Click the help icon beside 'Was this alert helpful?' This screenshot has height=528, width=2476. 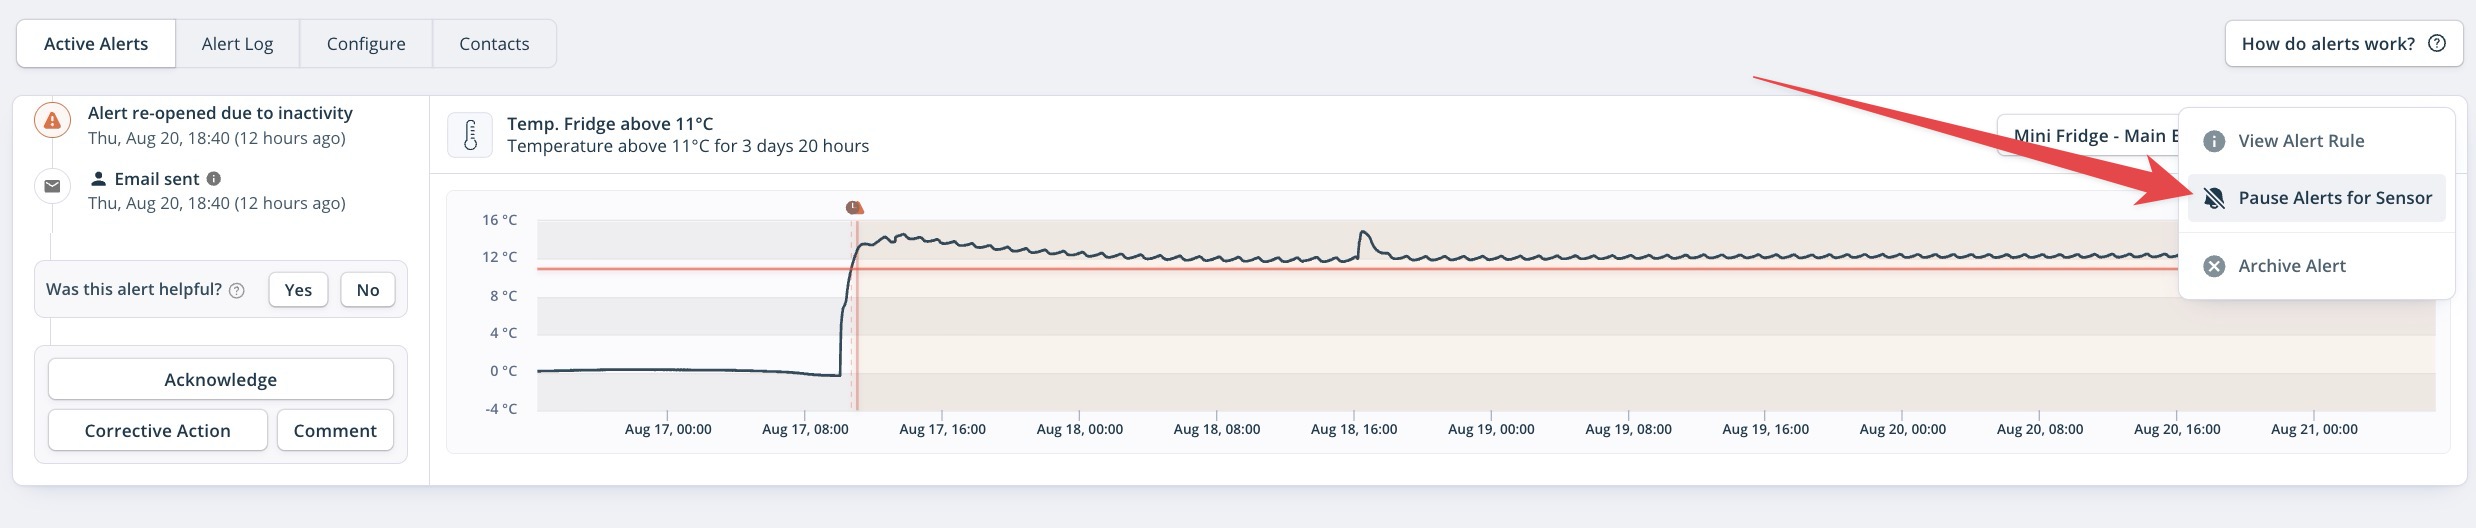click(237, 291)
